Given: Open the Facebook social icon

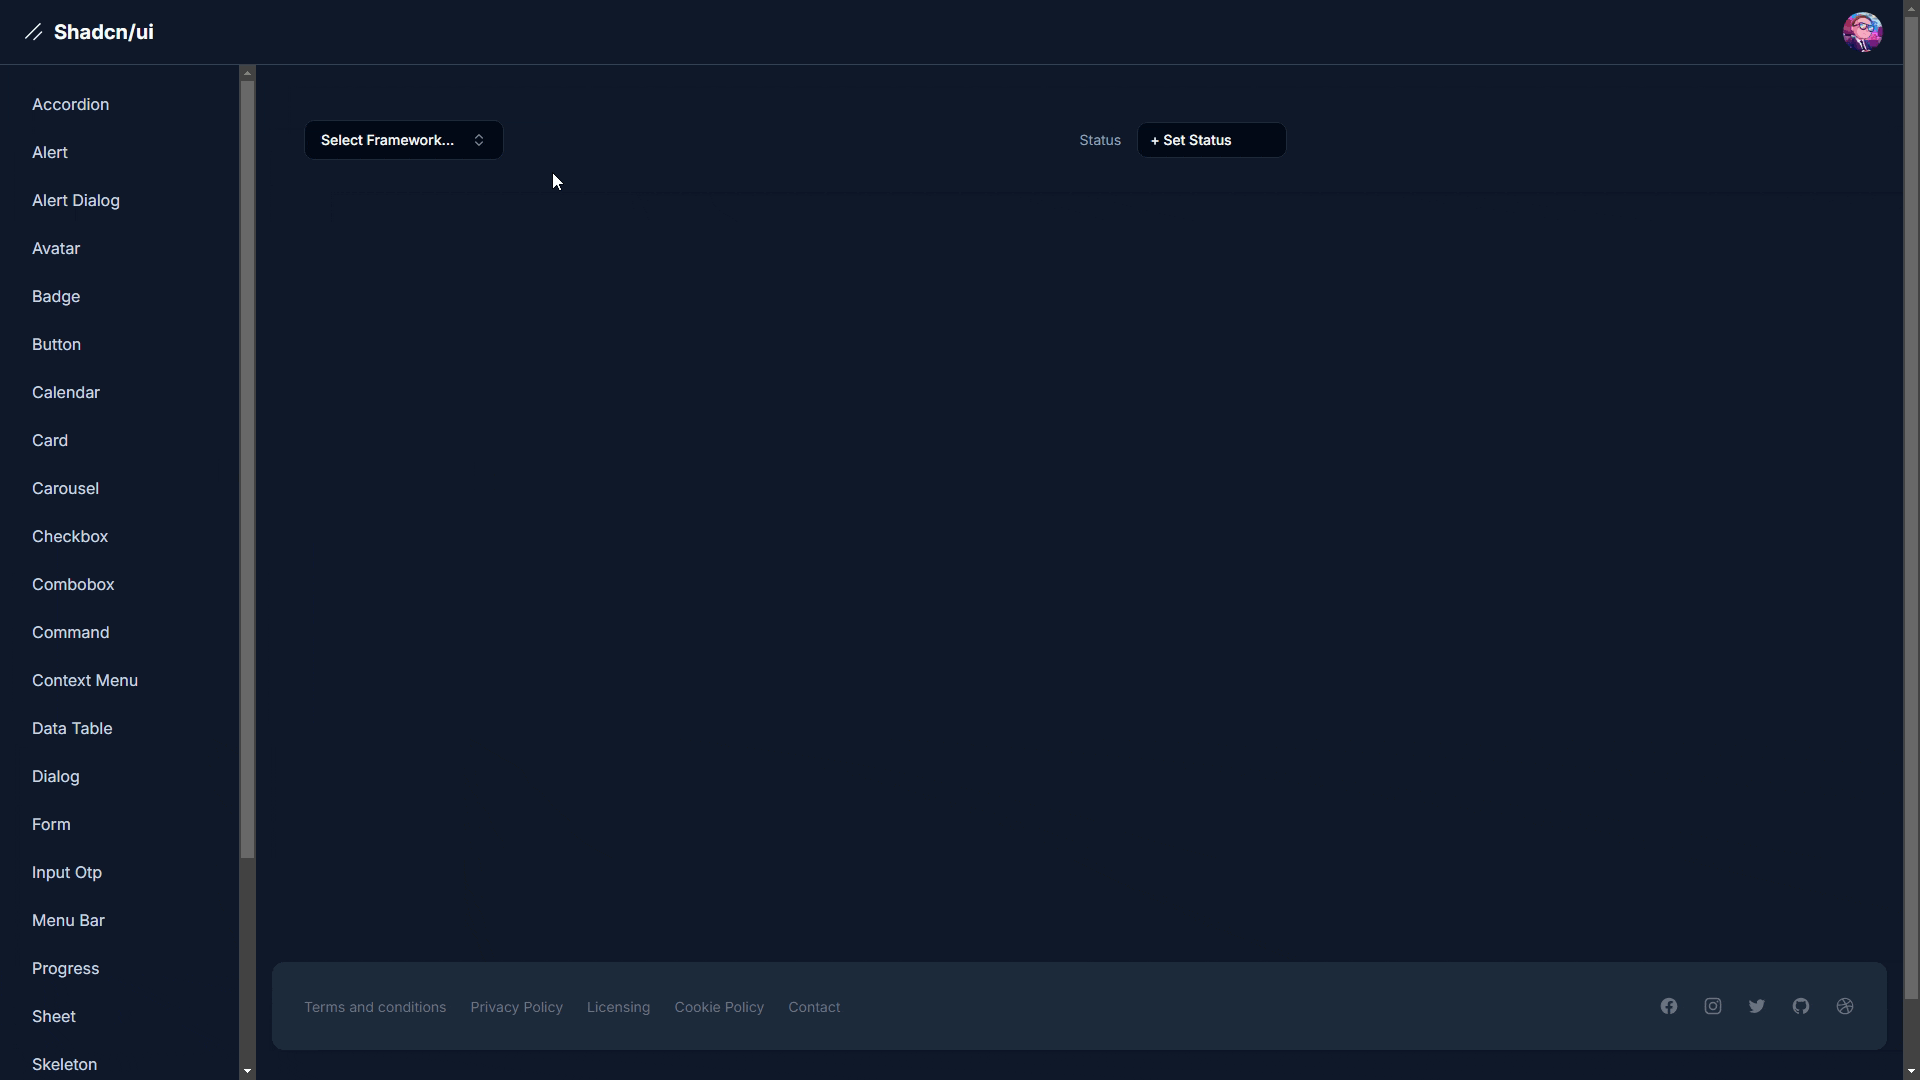Looking at the screenshot, I should 1668,1006.
